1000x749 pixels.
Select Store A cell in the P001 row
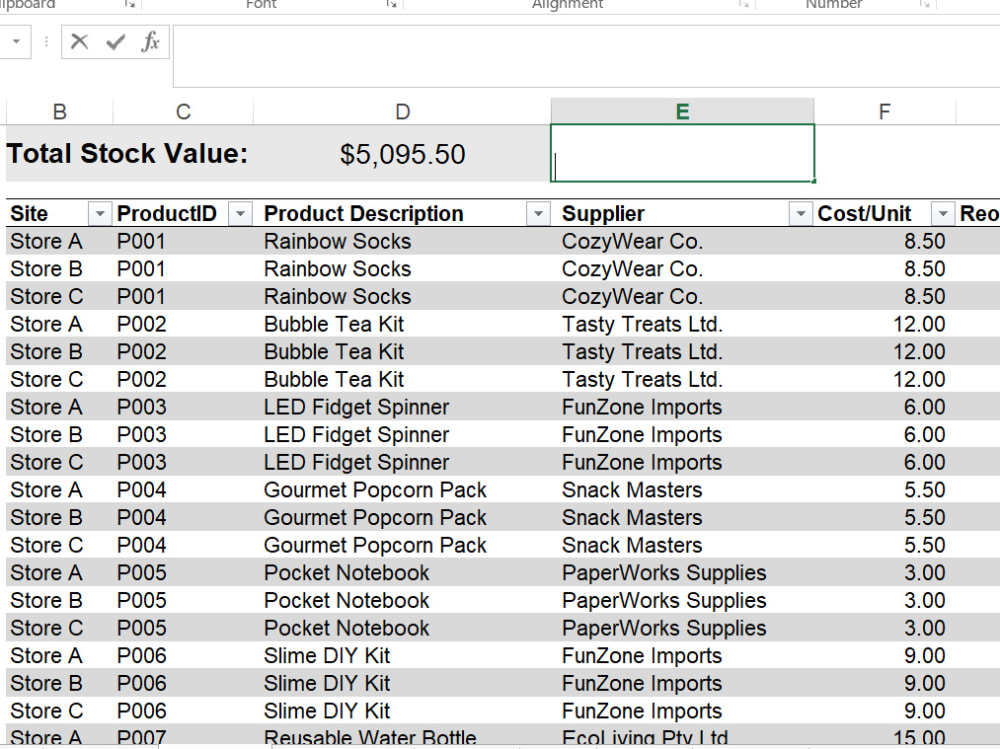click(59, 241)
